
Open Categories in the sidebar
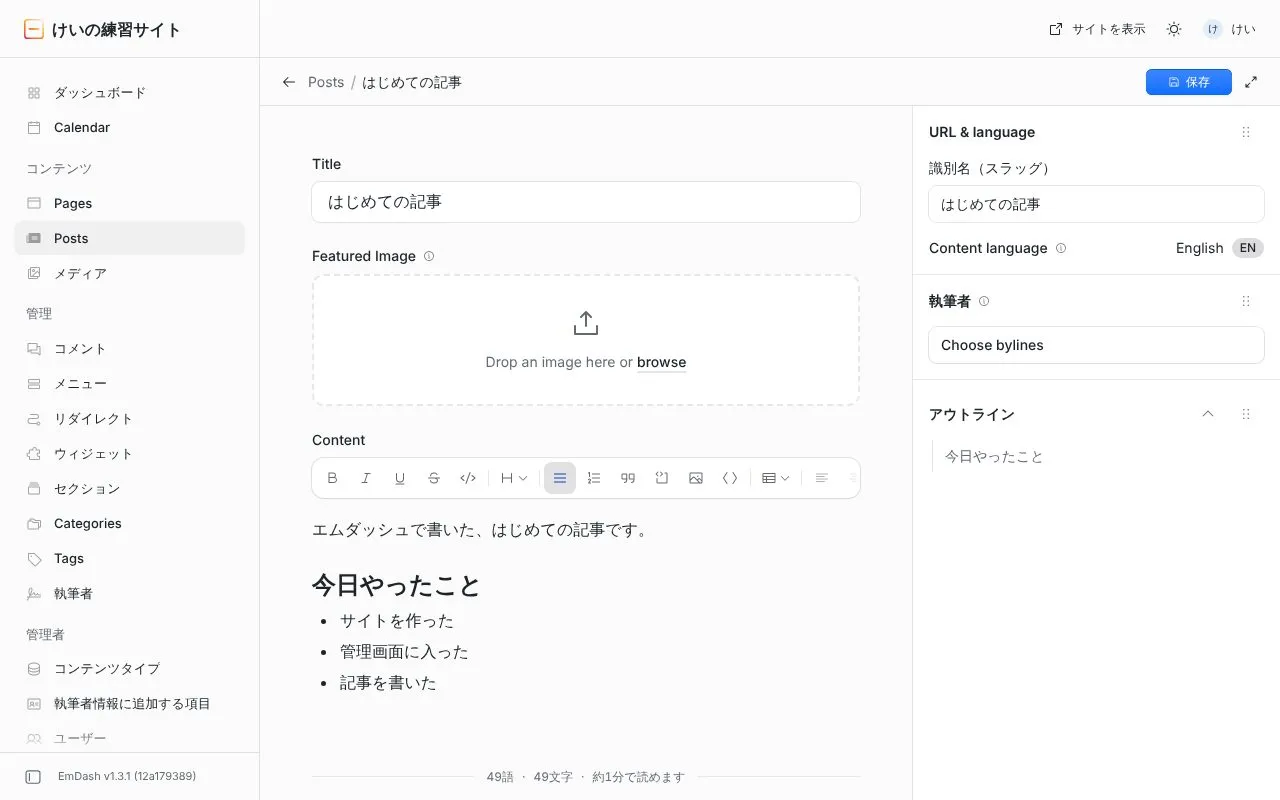pyautogui.click(x=129, y=524)
